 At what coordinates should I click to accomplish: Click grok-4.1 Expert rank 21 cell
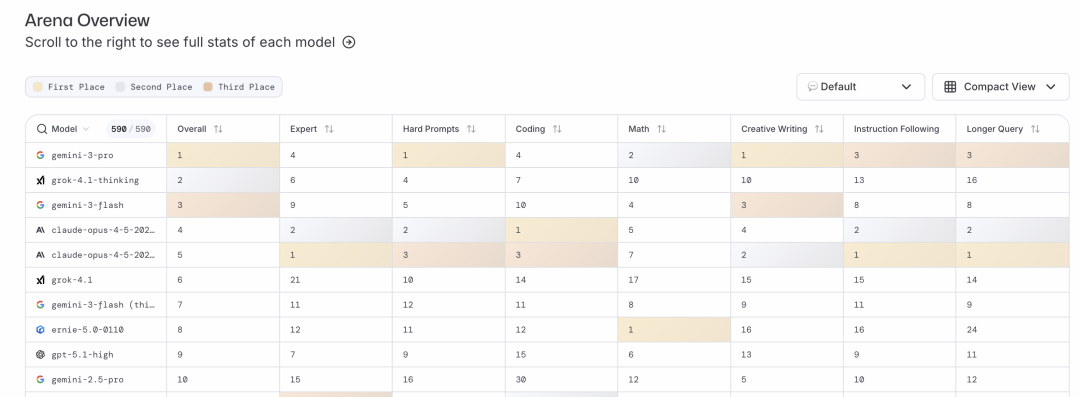click(x=336, y=280)
